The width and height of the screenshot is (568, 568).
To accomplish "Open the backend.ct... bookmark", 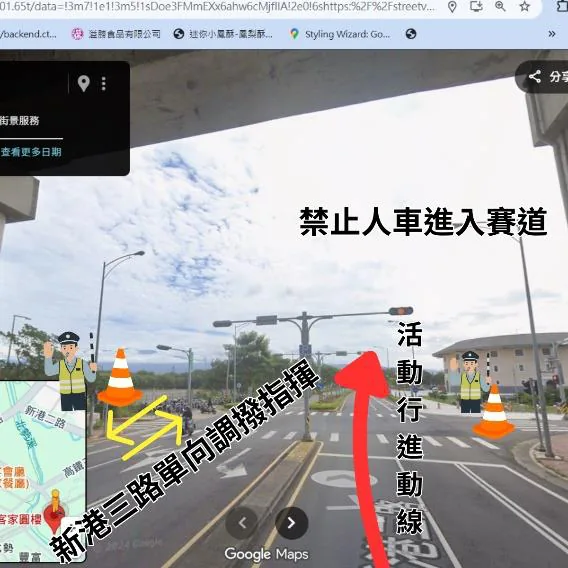I will point(28,34).
